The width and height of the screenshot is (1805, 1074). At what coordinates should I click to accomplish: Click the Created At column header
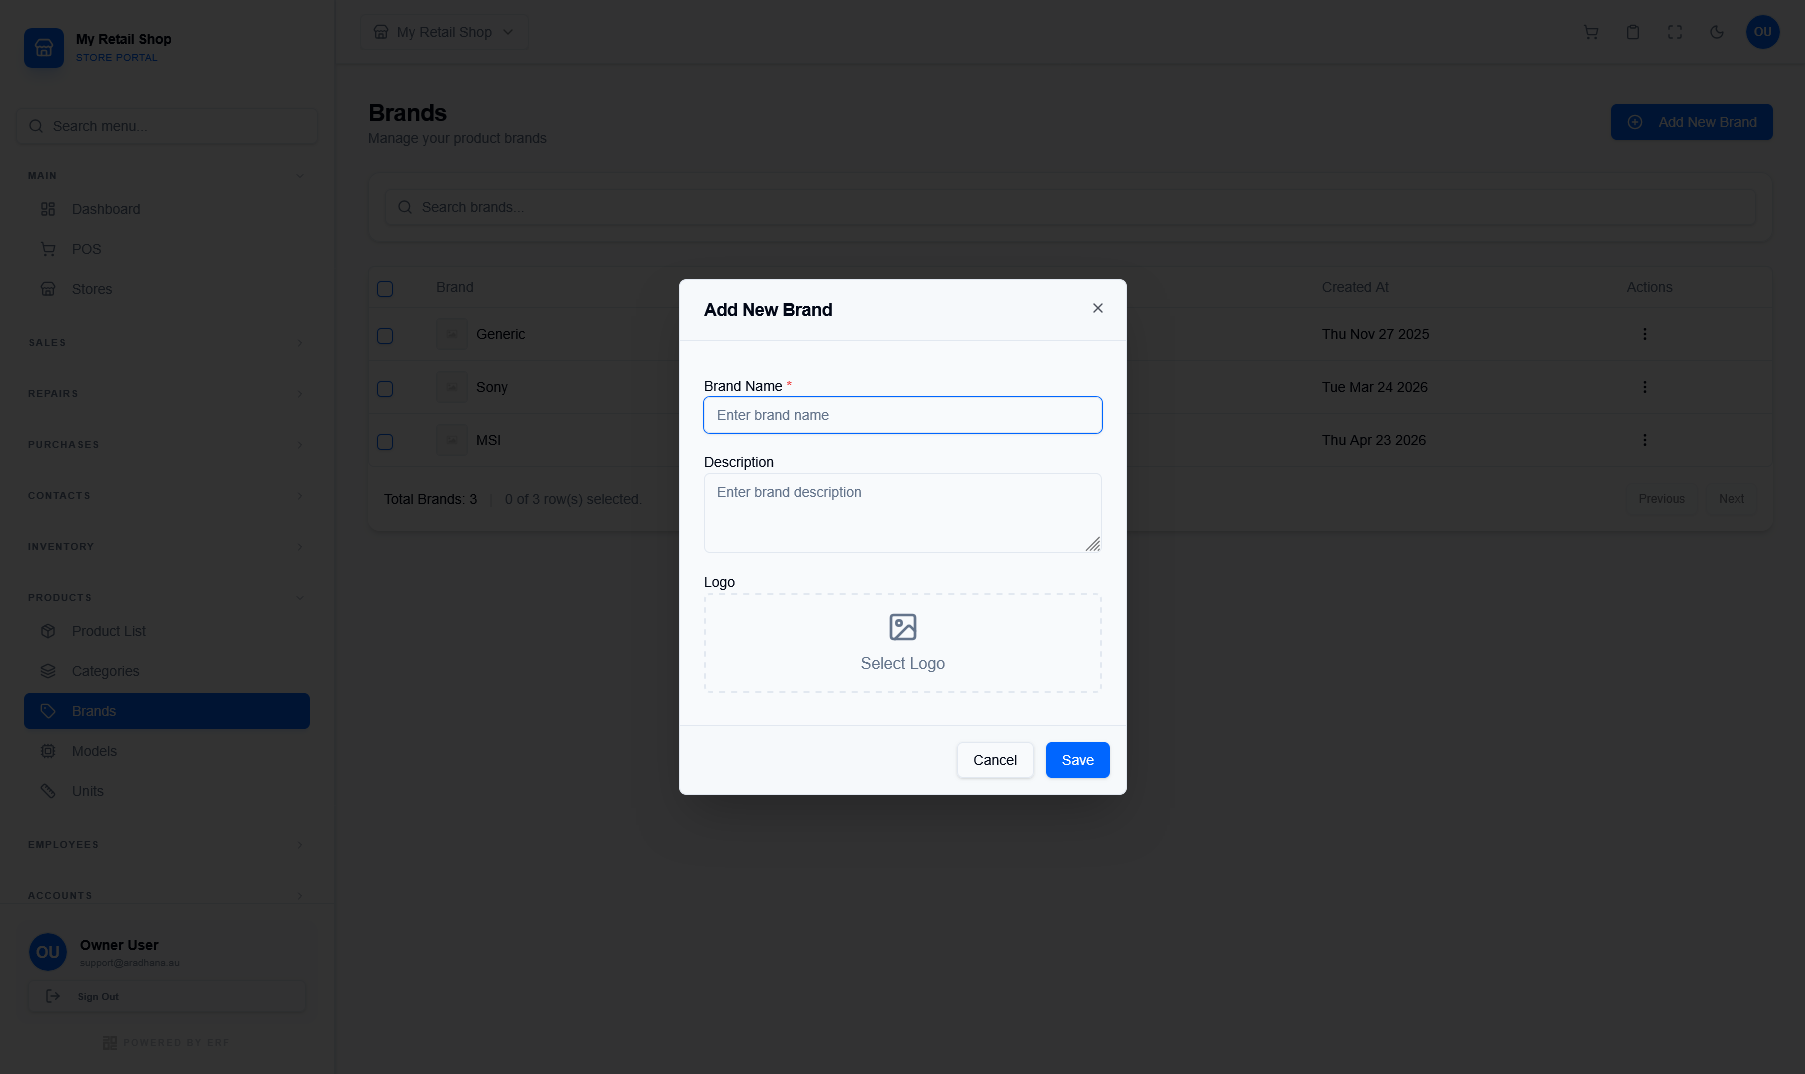(1355, 287)
